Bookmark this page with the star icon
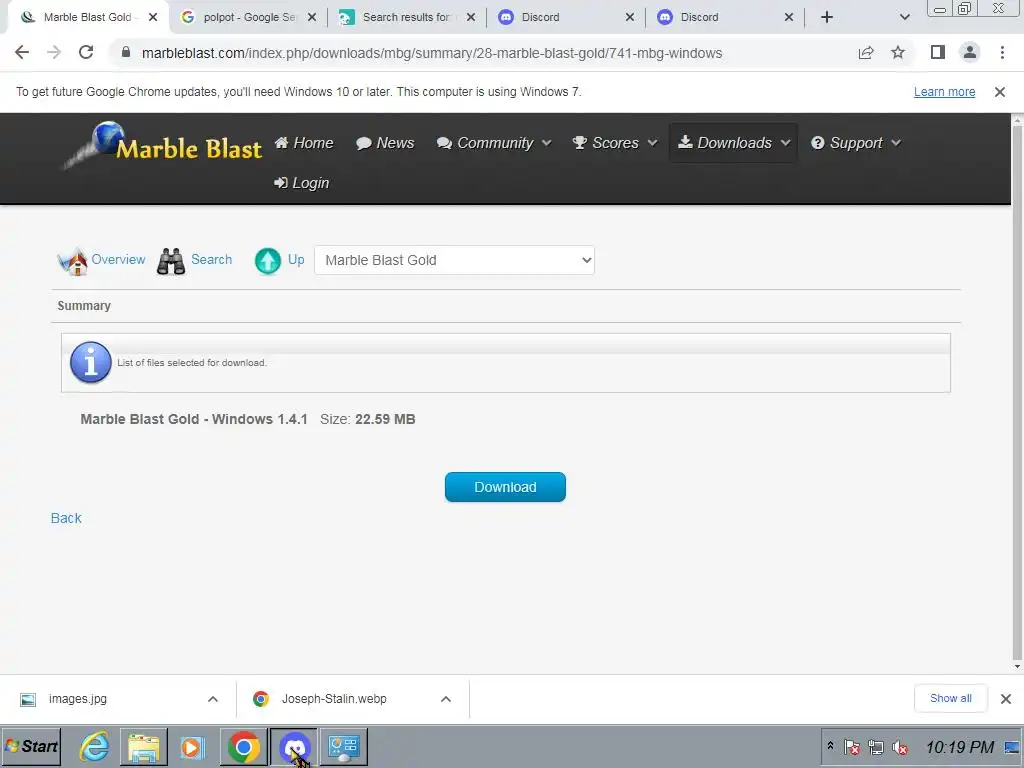This screenshot has height=768, width=1024. click(898, 52)
